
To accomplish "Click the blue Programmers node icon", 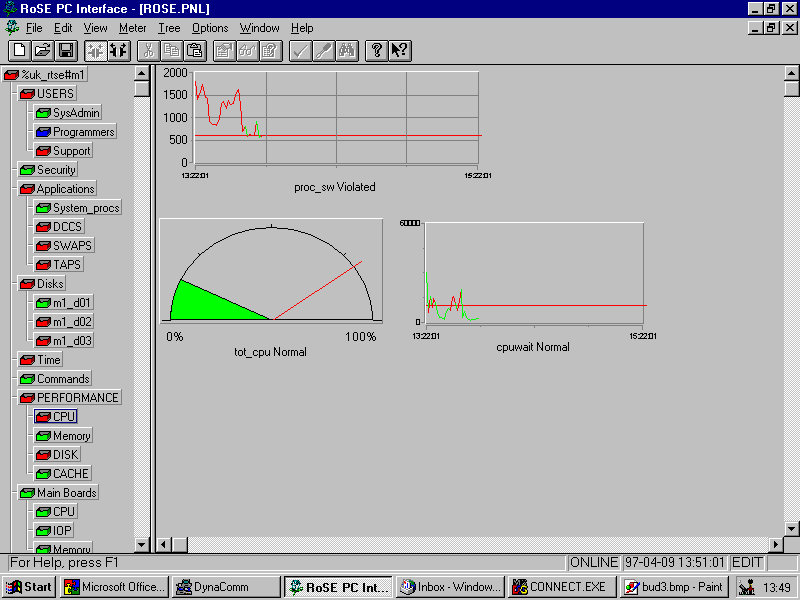I will click(43, 132).
